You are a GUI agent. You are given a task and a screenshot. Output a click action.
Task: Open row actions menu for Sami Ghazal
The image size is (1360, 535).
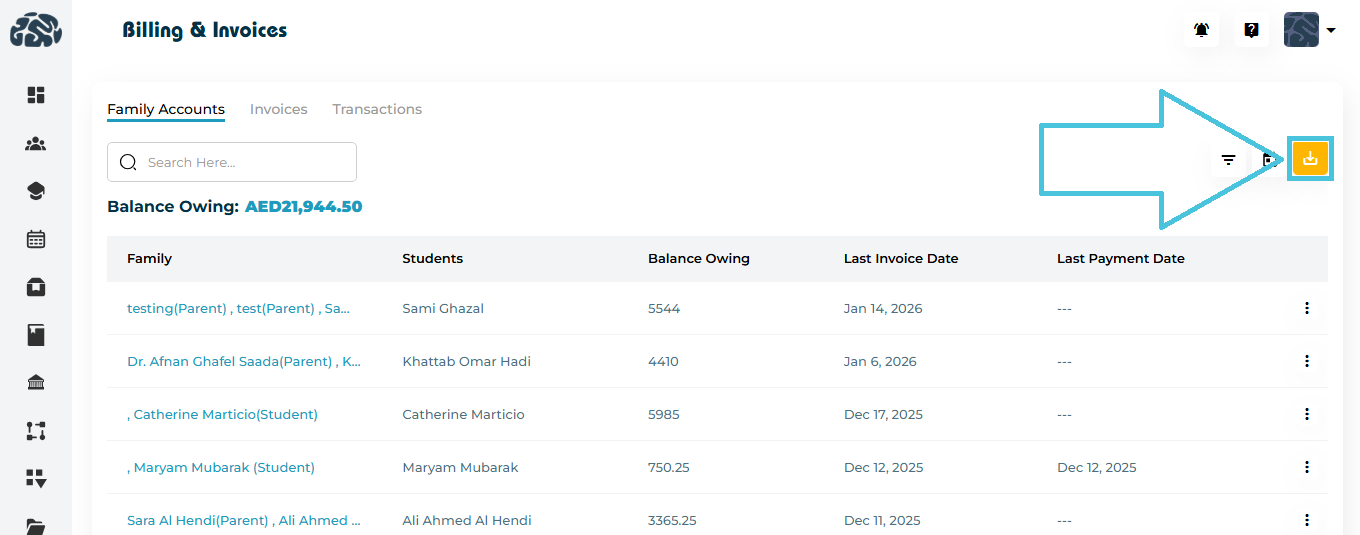tap(1306, 308)
